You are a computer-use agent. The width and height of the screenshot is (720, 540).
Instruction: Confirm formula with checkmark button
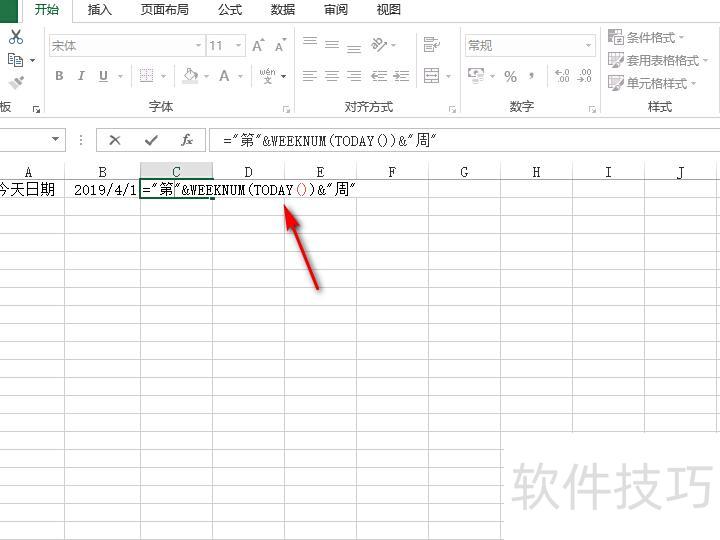pos(151,140)
